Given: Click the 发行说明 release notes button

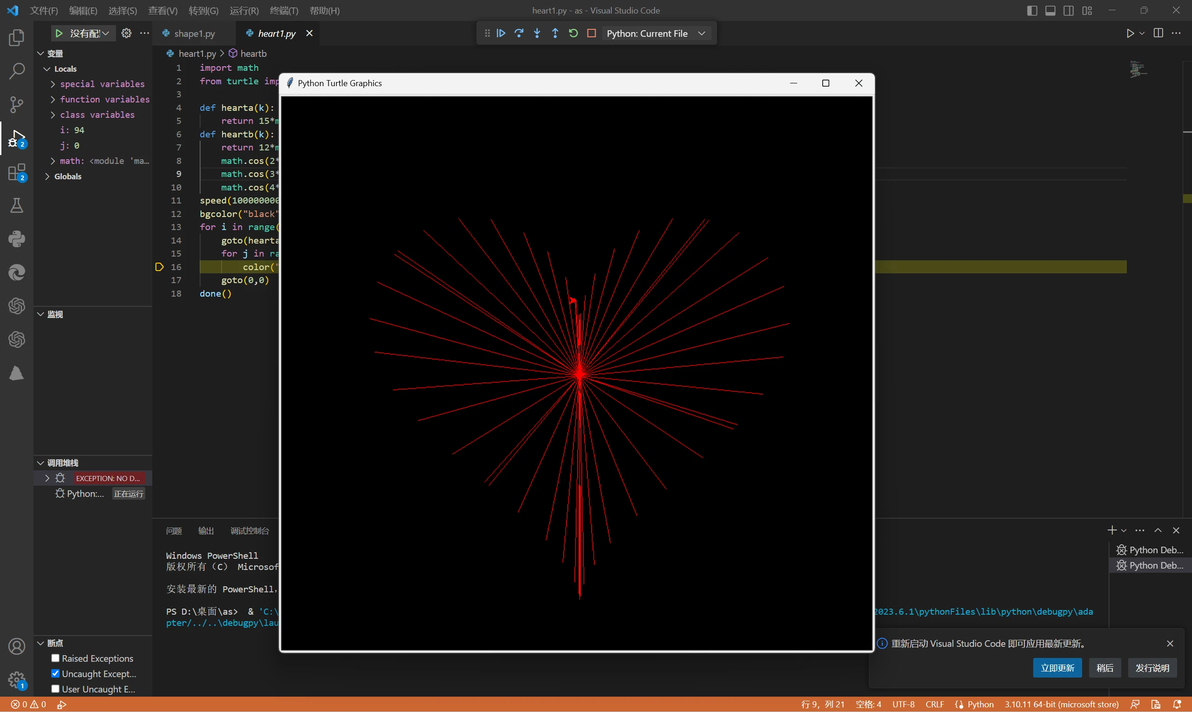Looking at the screenshot, I should coord(1152,668).
